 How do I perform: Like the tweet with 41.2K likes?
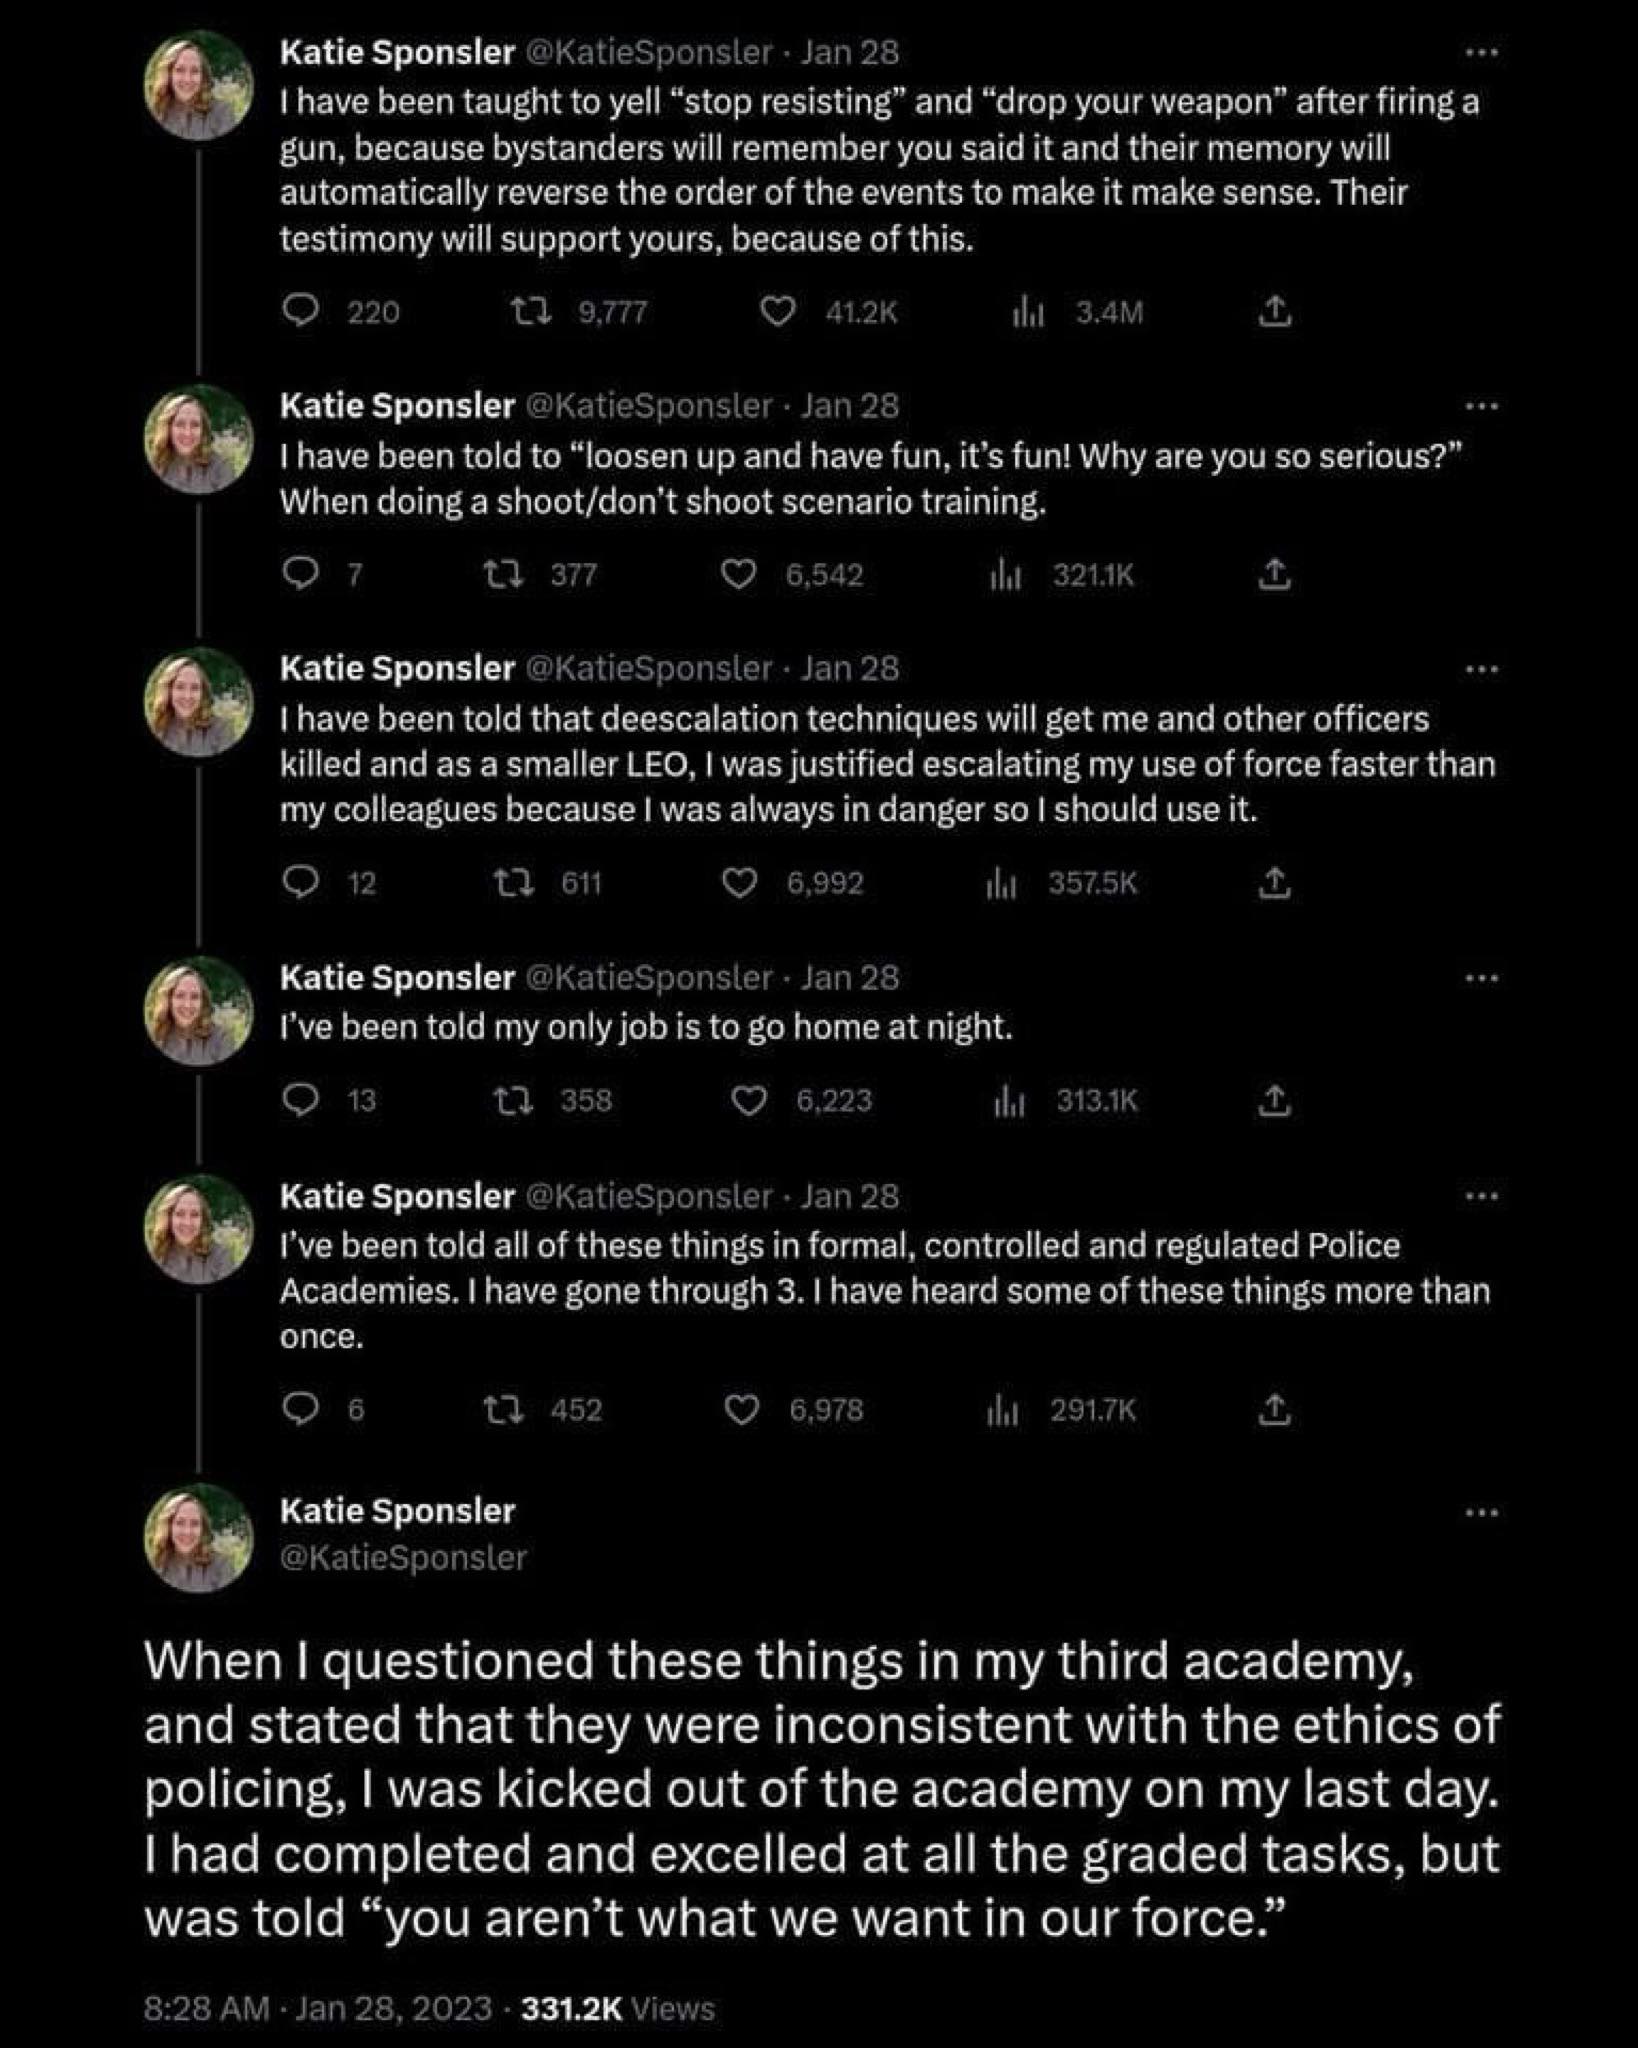(x=776, y=313)
